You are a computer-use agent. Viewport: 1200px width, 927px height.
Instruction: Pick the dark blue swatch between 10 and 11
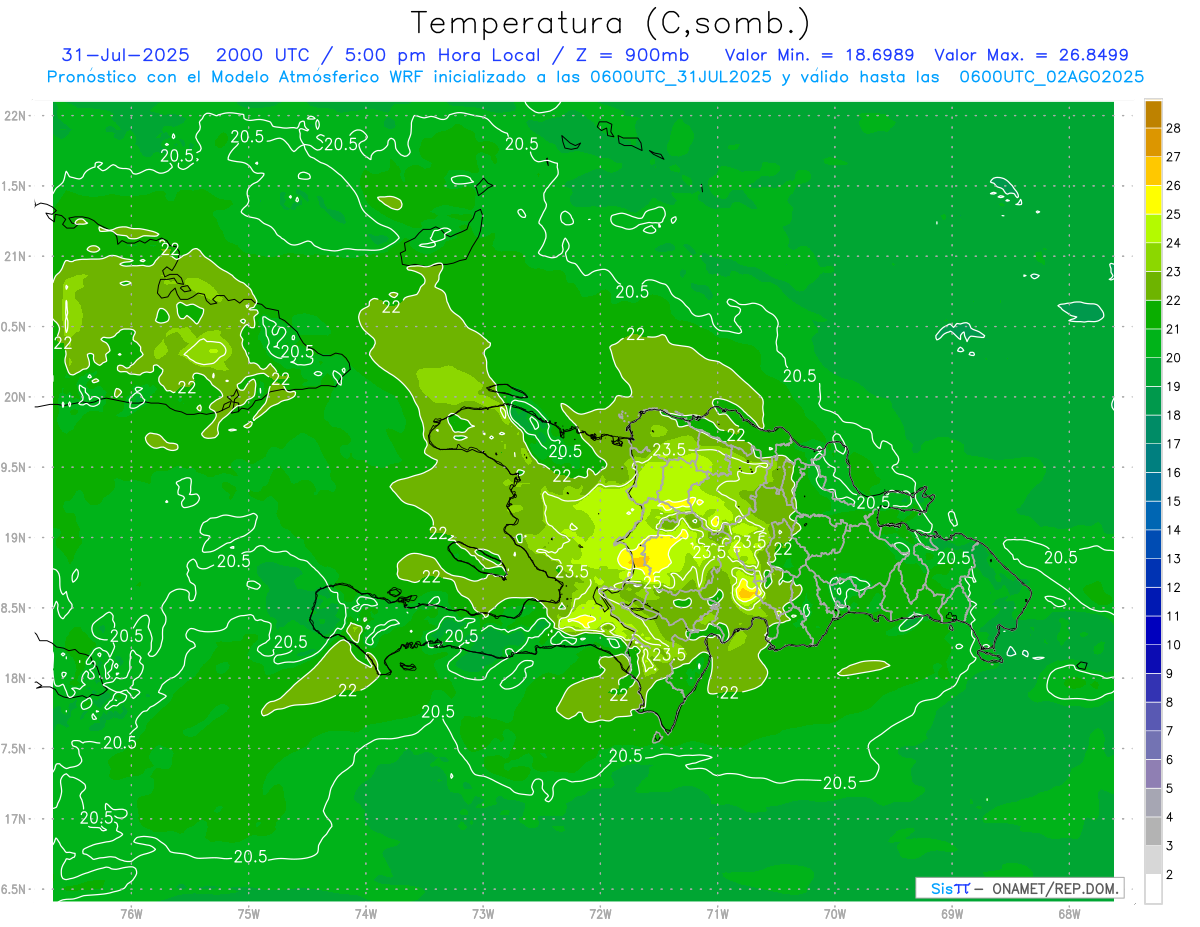pyautogui.click(x=1154, y=630)
